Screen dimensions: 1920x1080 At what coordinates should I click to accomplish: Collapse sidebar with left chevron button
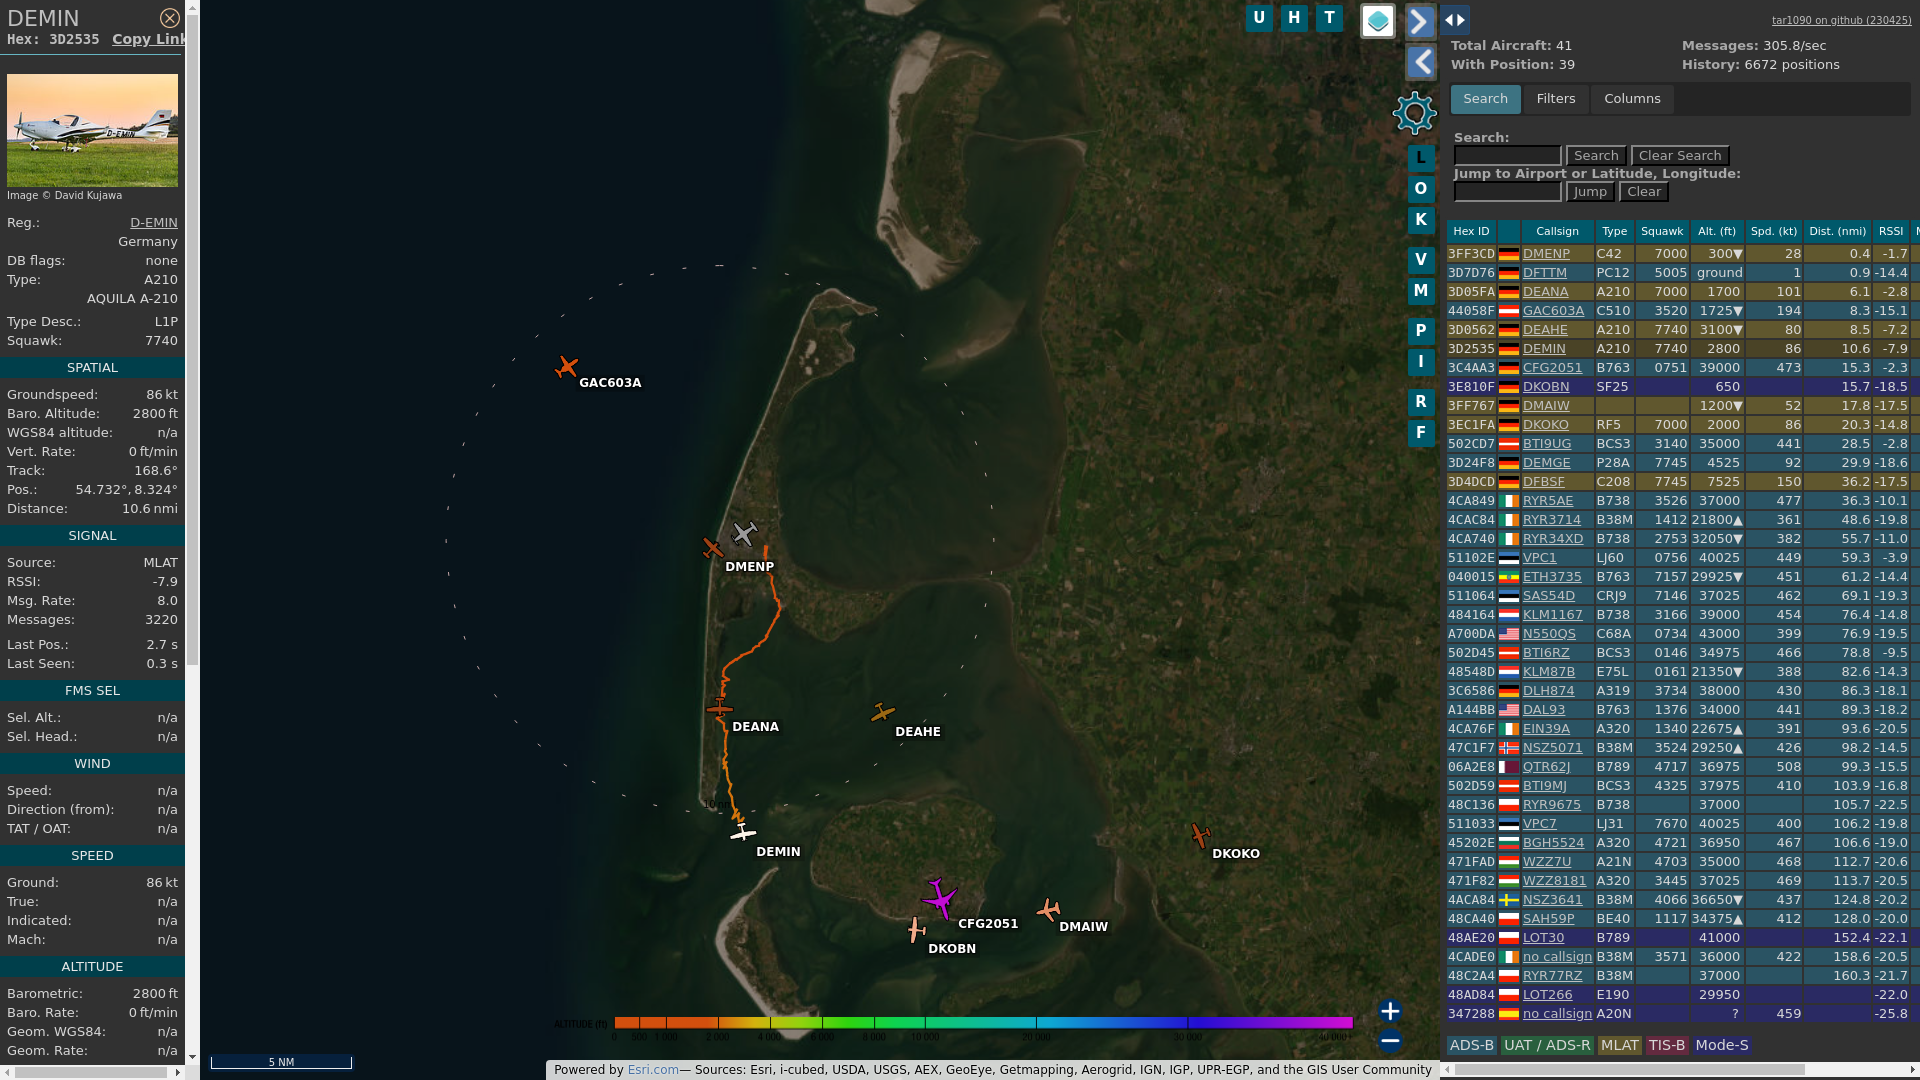(1420, 62)
